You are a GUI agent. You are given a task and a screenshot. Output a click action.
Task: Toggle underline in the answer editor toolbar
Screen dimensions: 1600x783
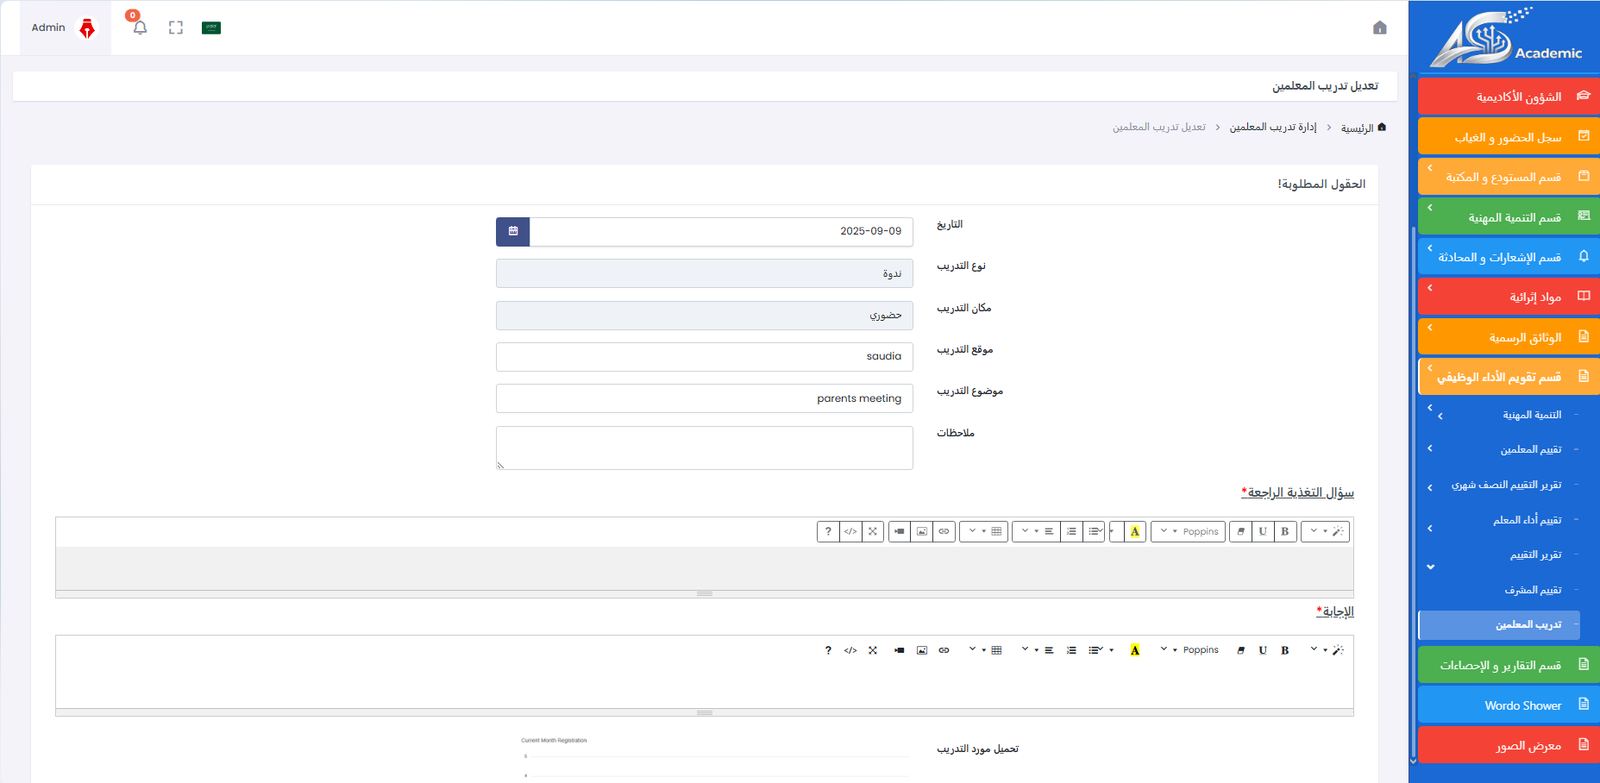click(1263, 651)
